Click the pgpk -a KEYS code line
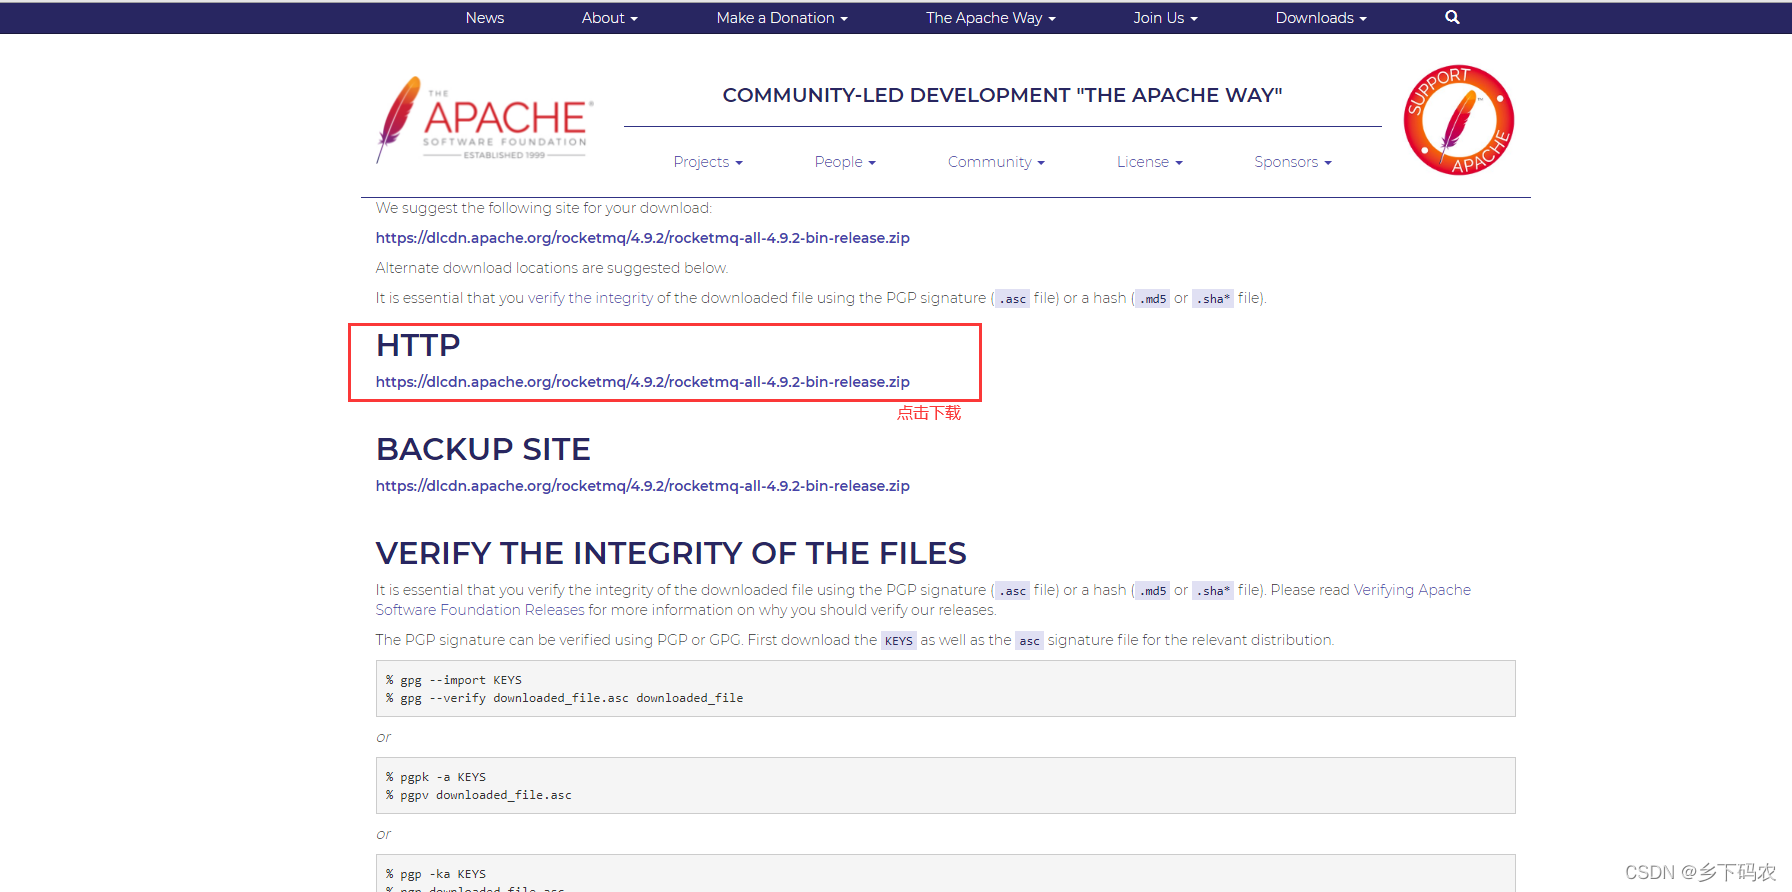The width and height of the screenshot is (1792, 892). 436,777
